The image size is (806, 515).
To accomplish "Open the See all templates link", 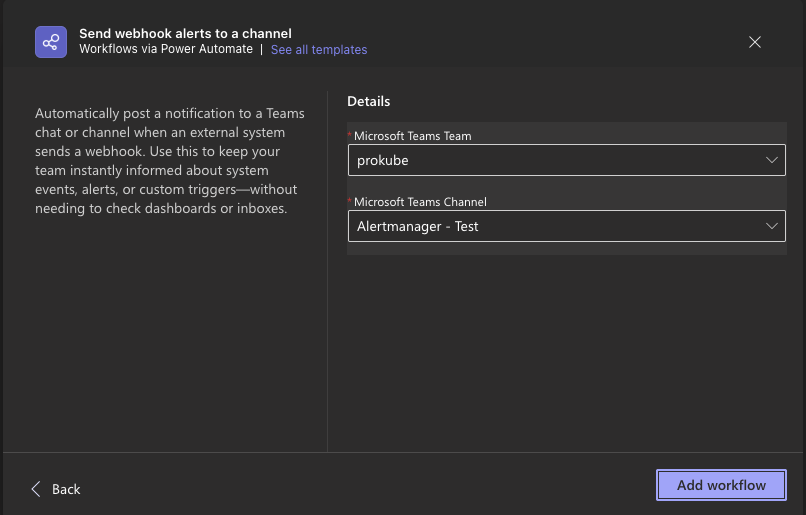I will click(319, 50).
